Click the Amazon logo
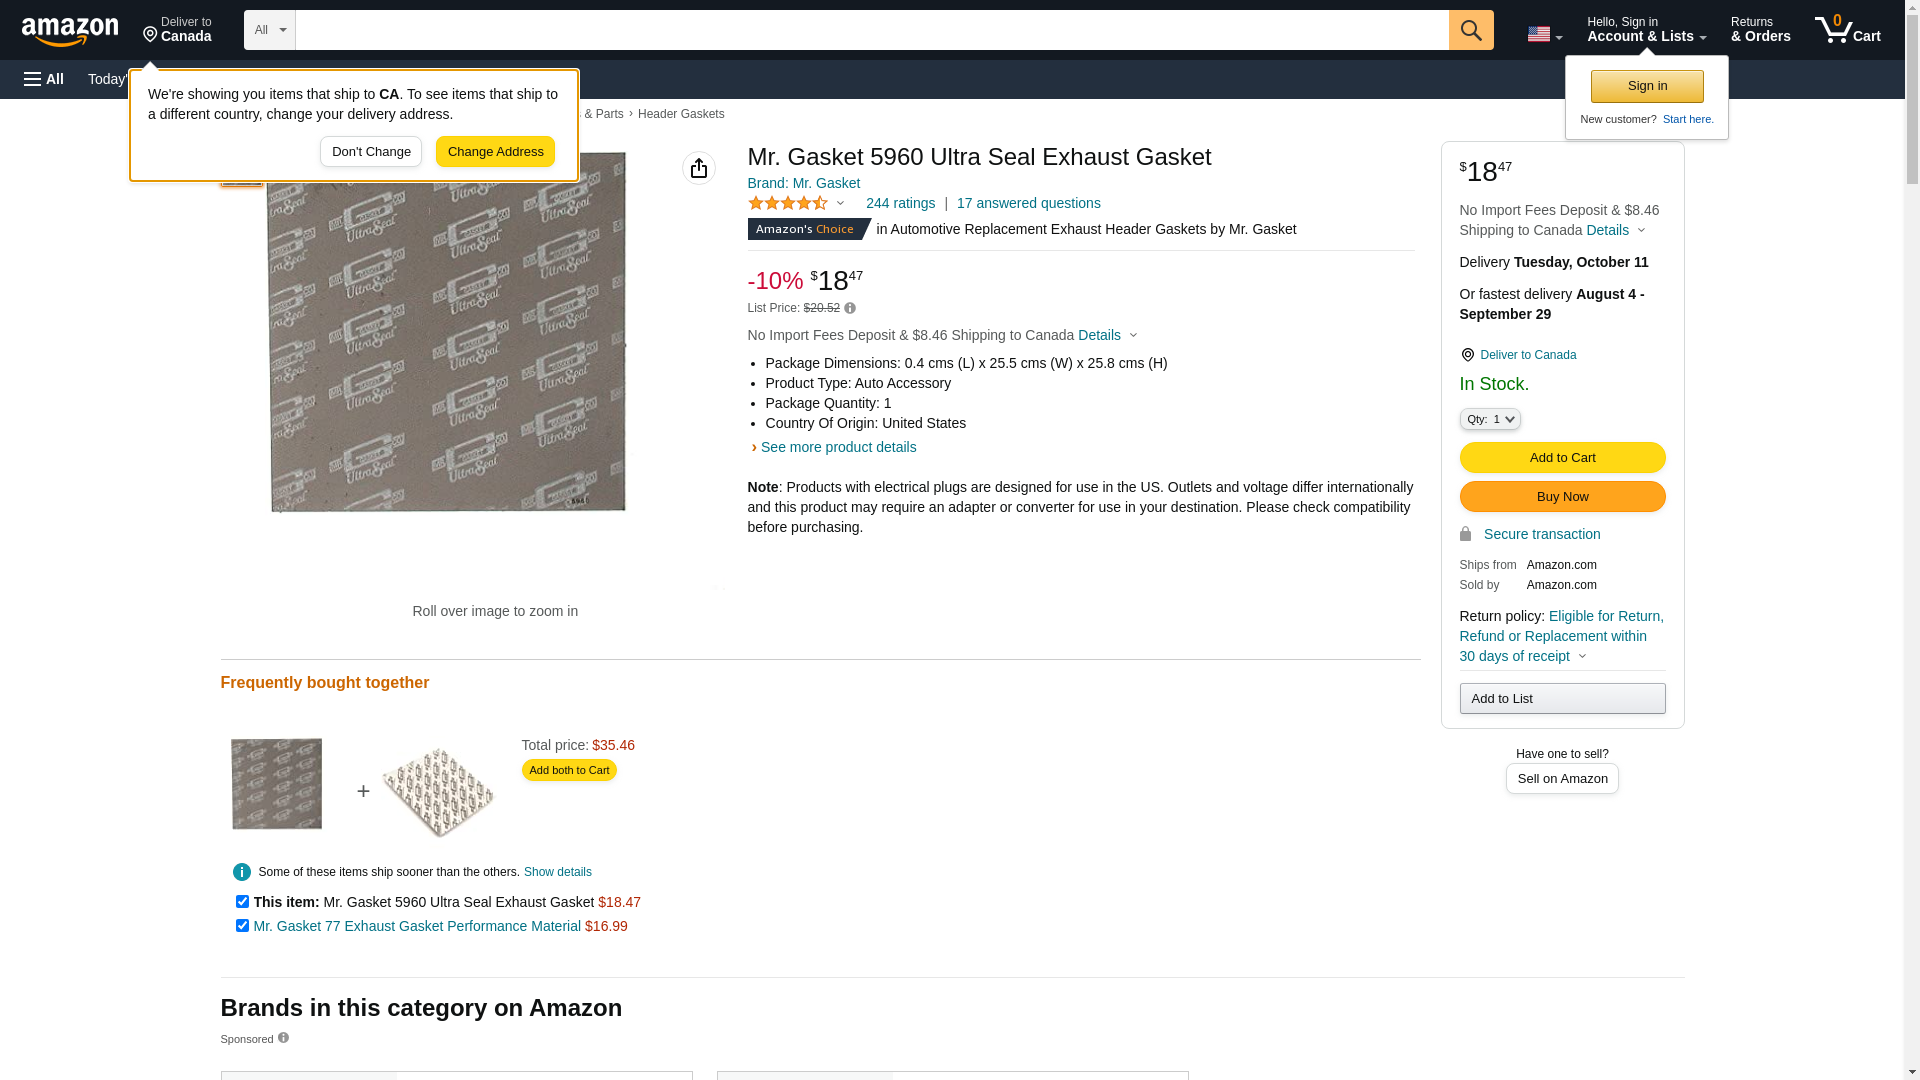 point(70,31)
